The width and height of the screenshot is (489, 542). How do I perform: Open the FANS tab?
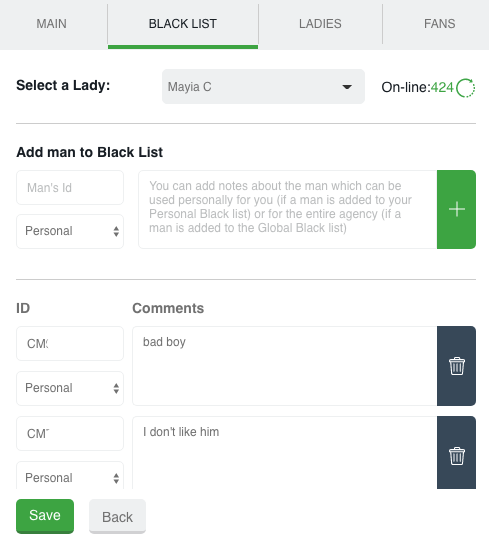point(439,24)
